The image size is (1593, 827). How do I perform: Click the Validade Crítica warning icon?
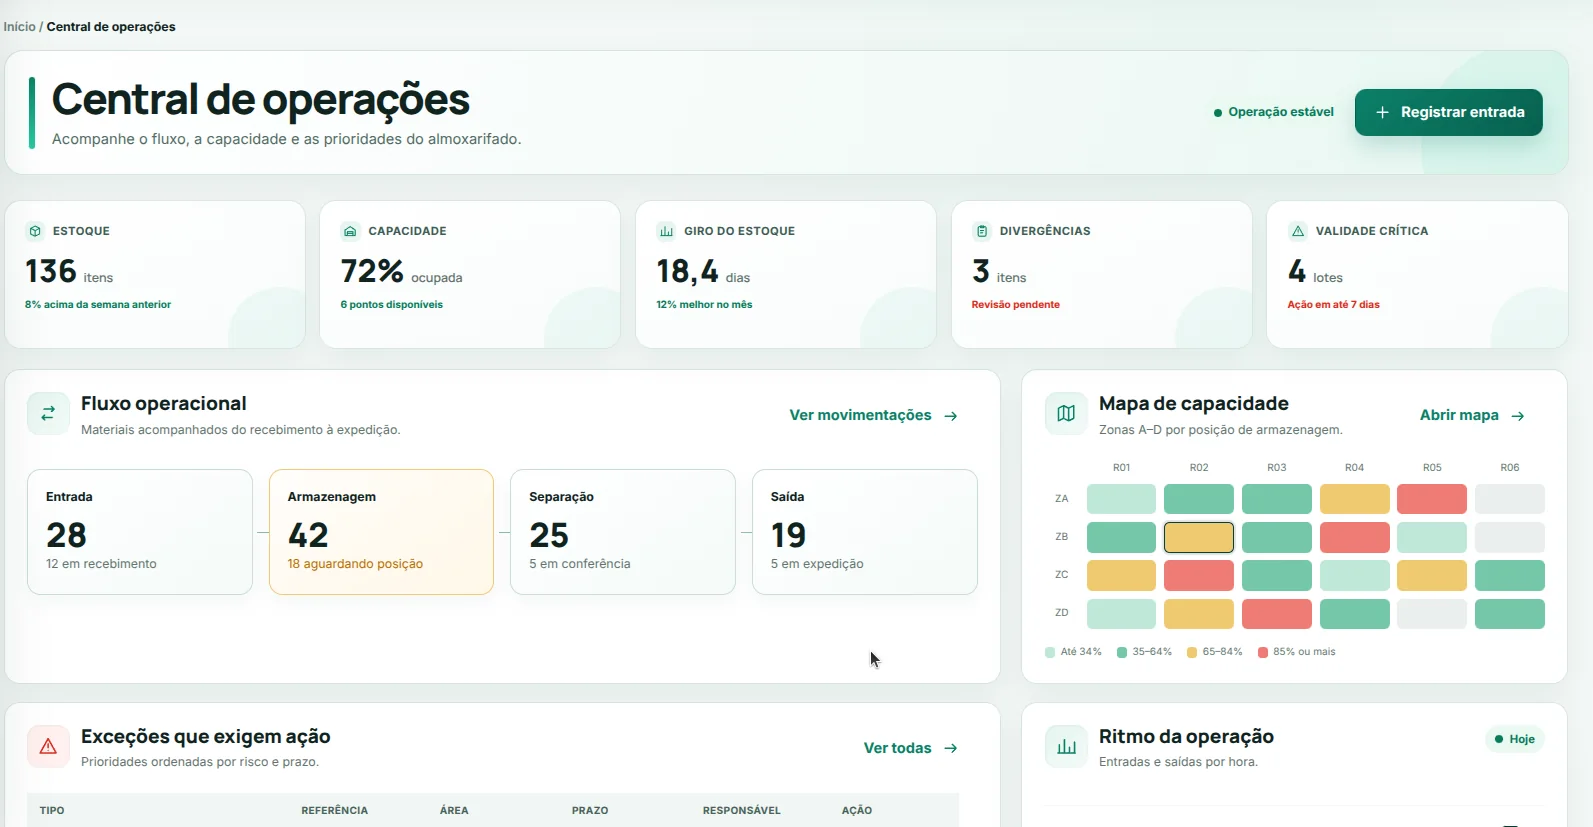(x=1298, y=231)
